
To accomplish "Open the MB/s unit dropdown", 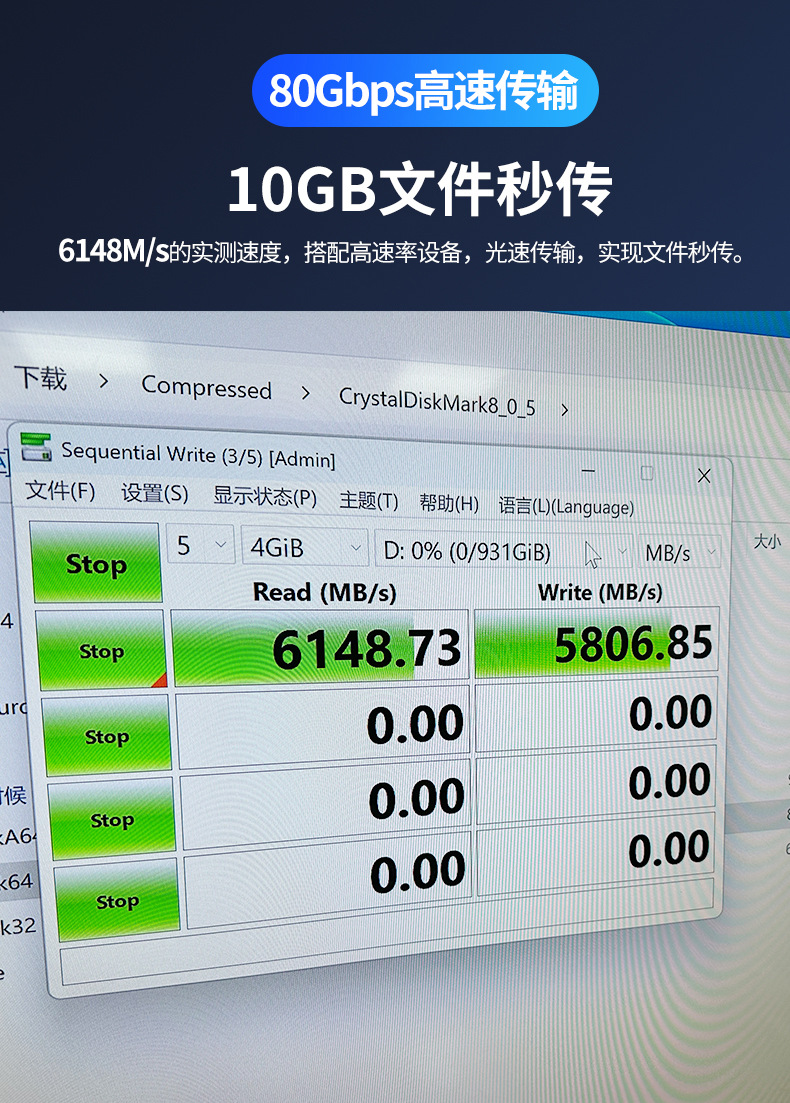I will click(x=680, y=553).
